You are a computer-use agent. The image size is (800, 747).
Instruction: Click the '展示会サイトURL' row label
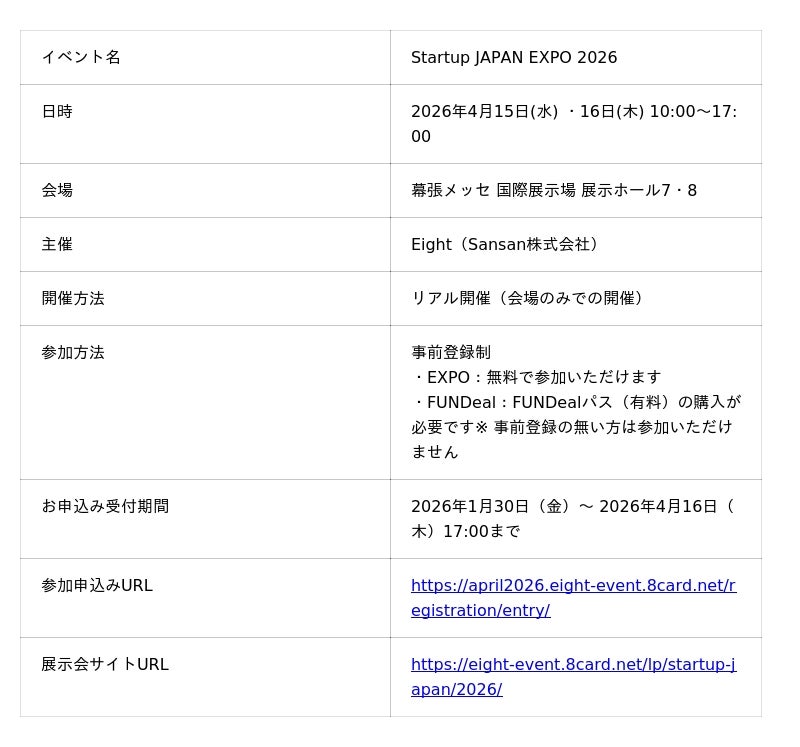tap(105, 664)
